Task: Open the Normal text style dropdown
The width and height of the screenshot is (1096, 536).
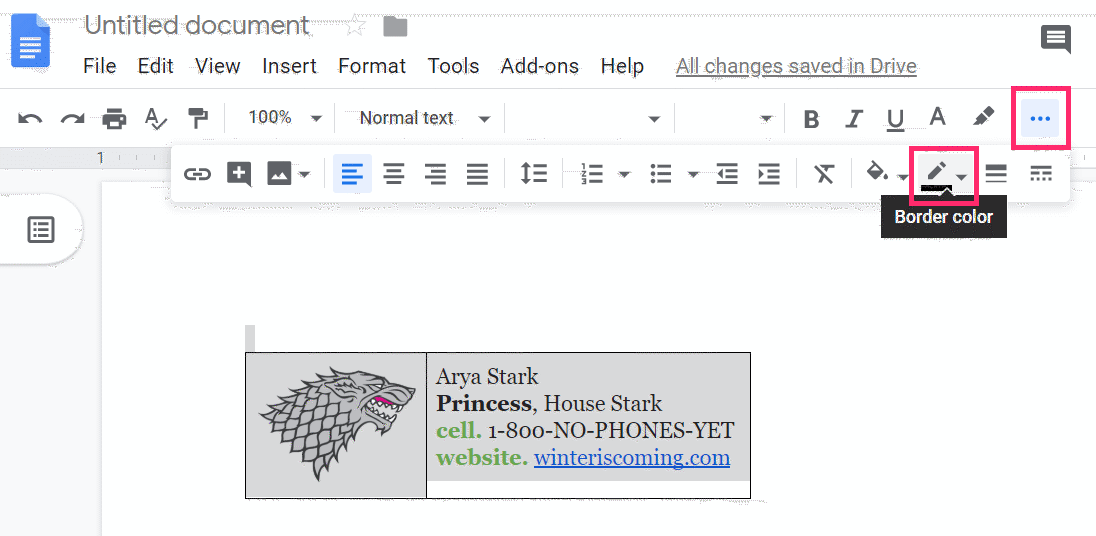Action: coord(424,118)
